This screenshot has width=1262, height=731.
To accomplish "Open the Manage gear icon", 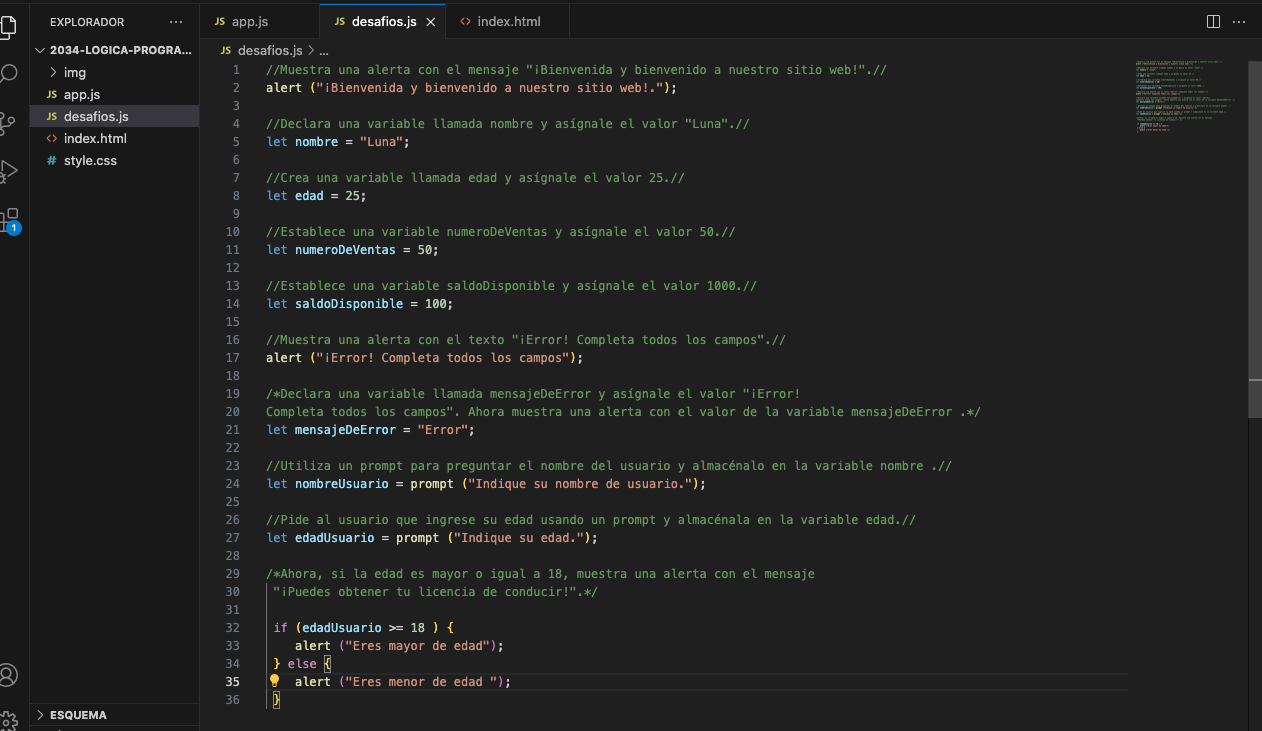I will point(8,721).
